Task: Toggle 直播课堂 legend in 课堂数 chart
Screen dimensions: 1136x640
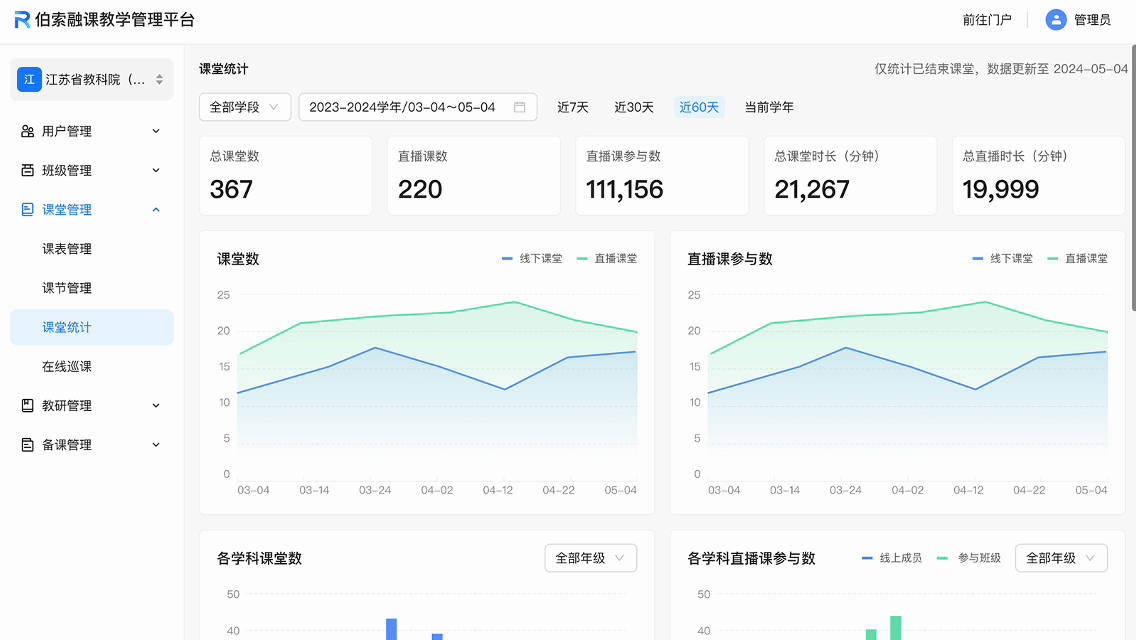Action: tap(607, 258)
